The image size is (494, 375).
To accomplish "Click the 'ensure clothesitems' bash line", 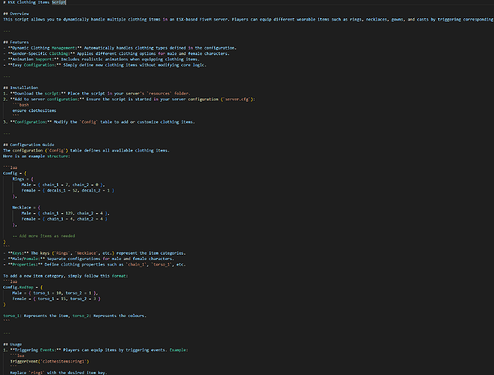I will (x=34, y=111).
